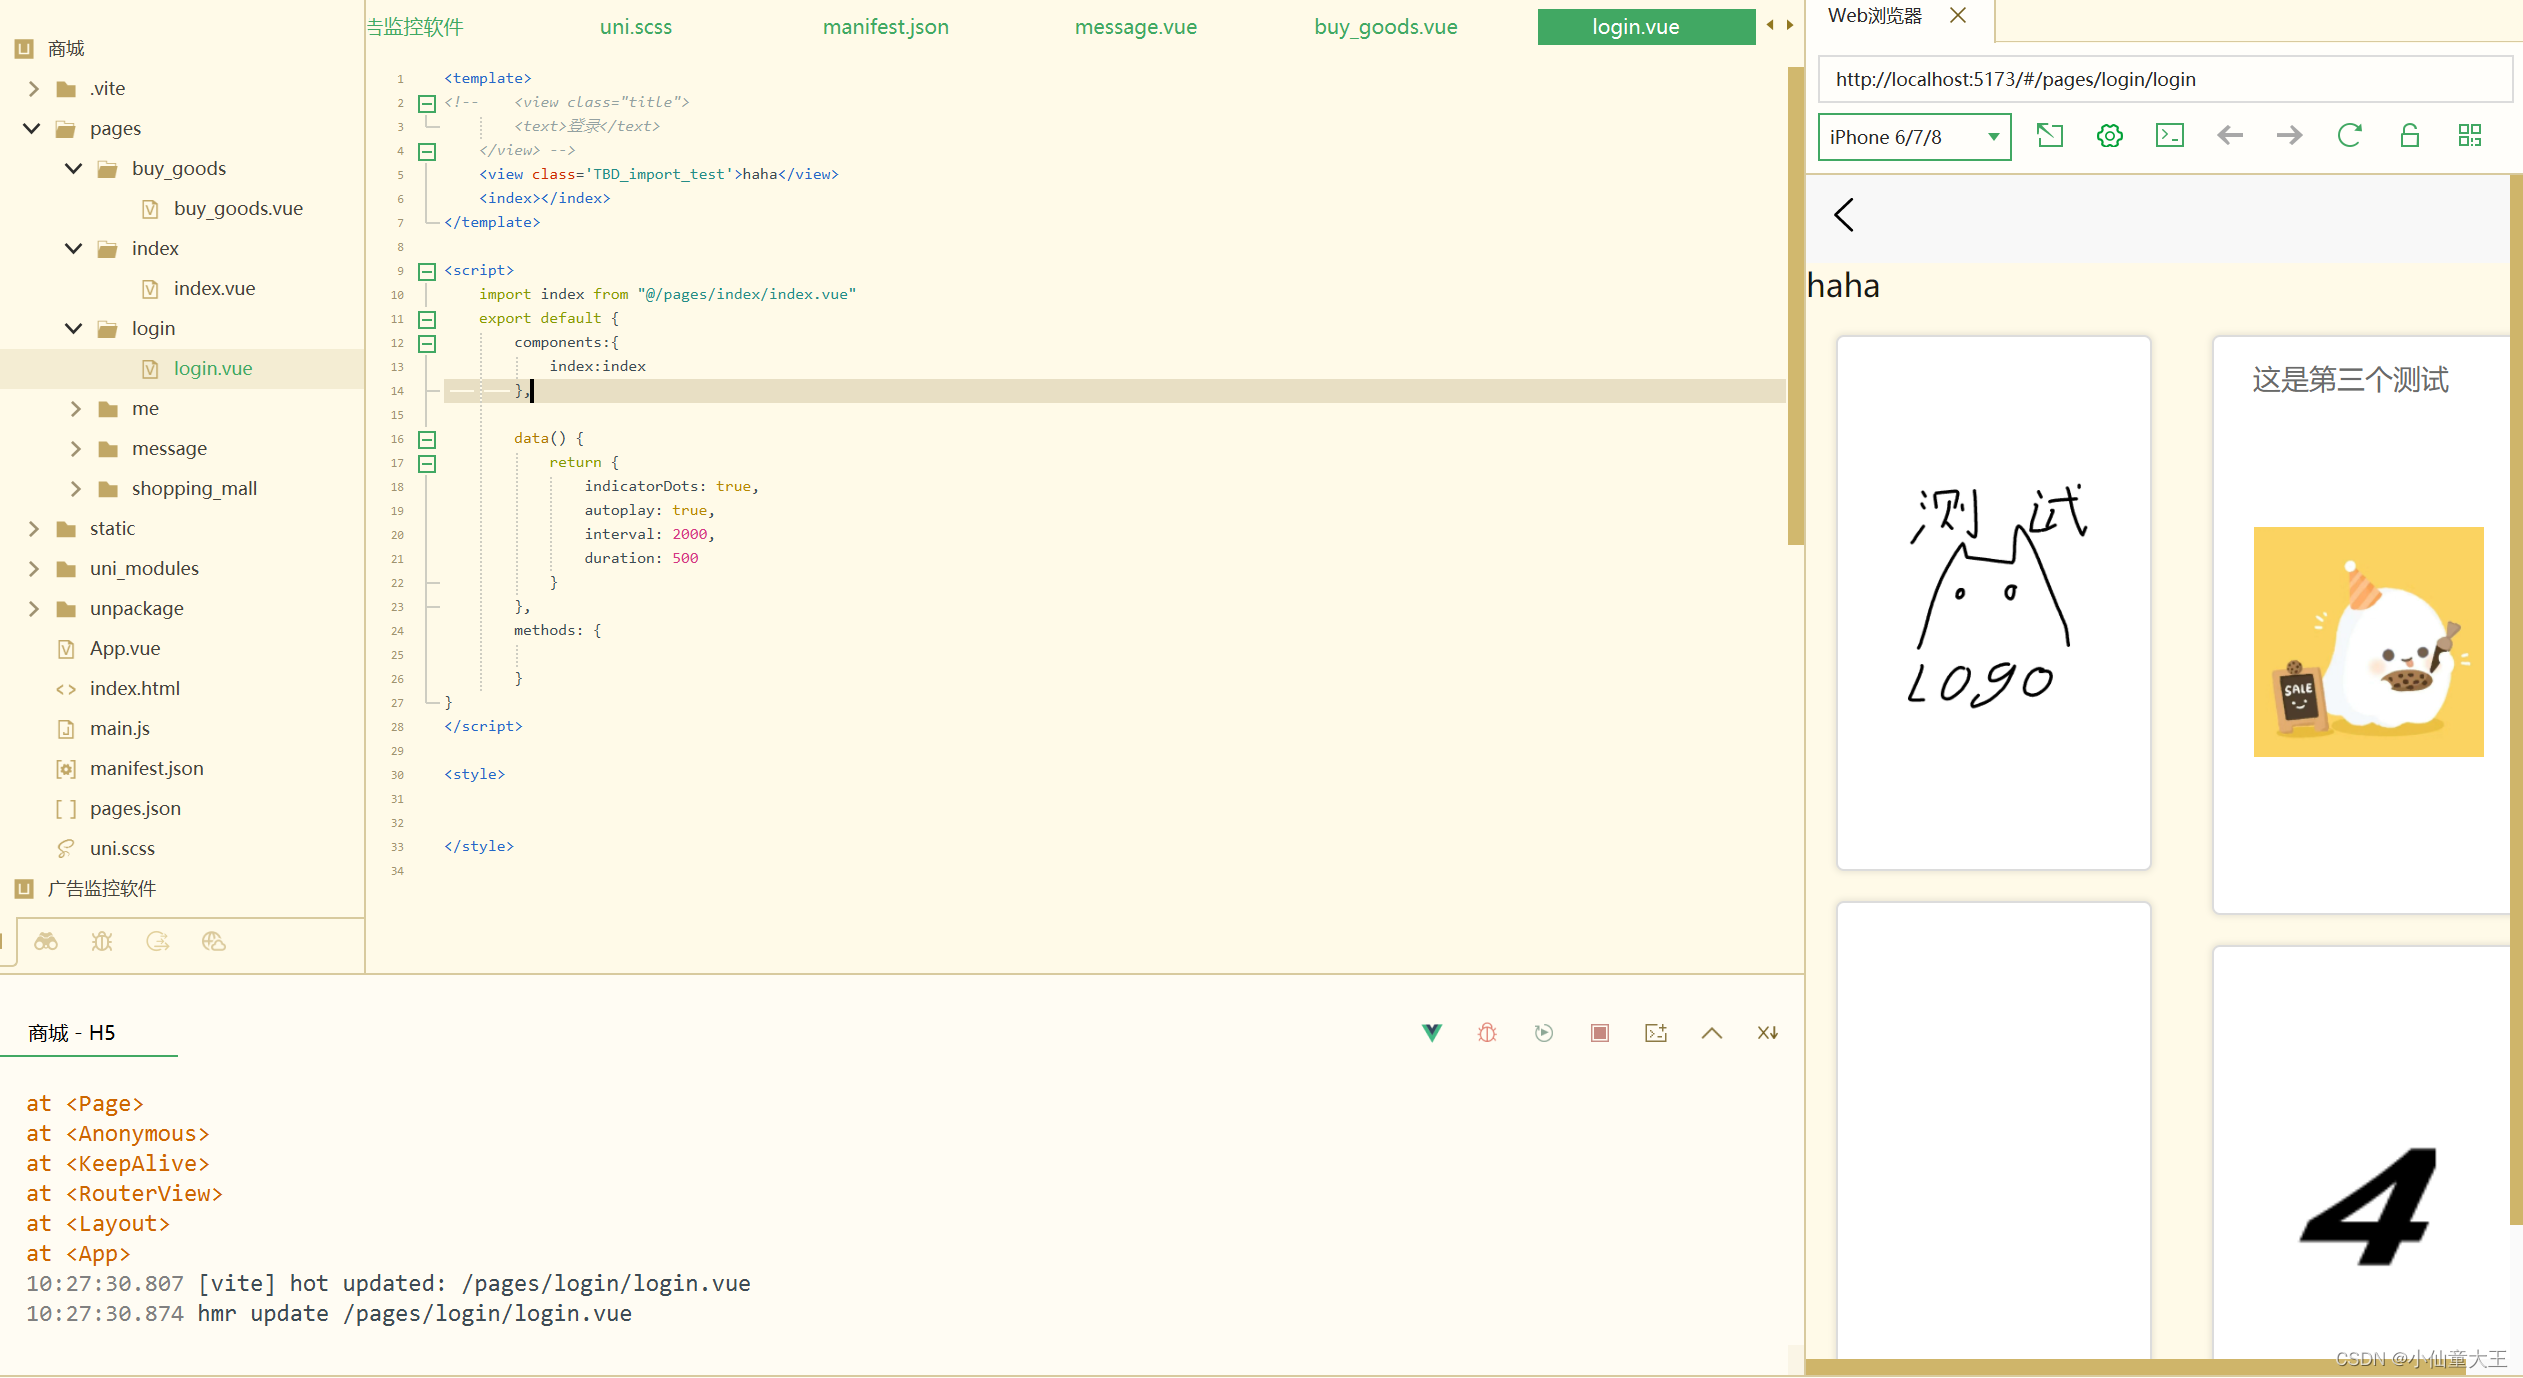This screenshot has width=2523, height=1378.
Task: Expand the shopping_mall folder
Action: coord(76,488)
